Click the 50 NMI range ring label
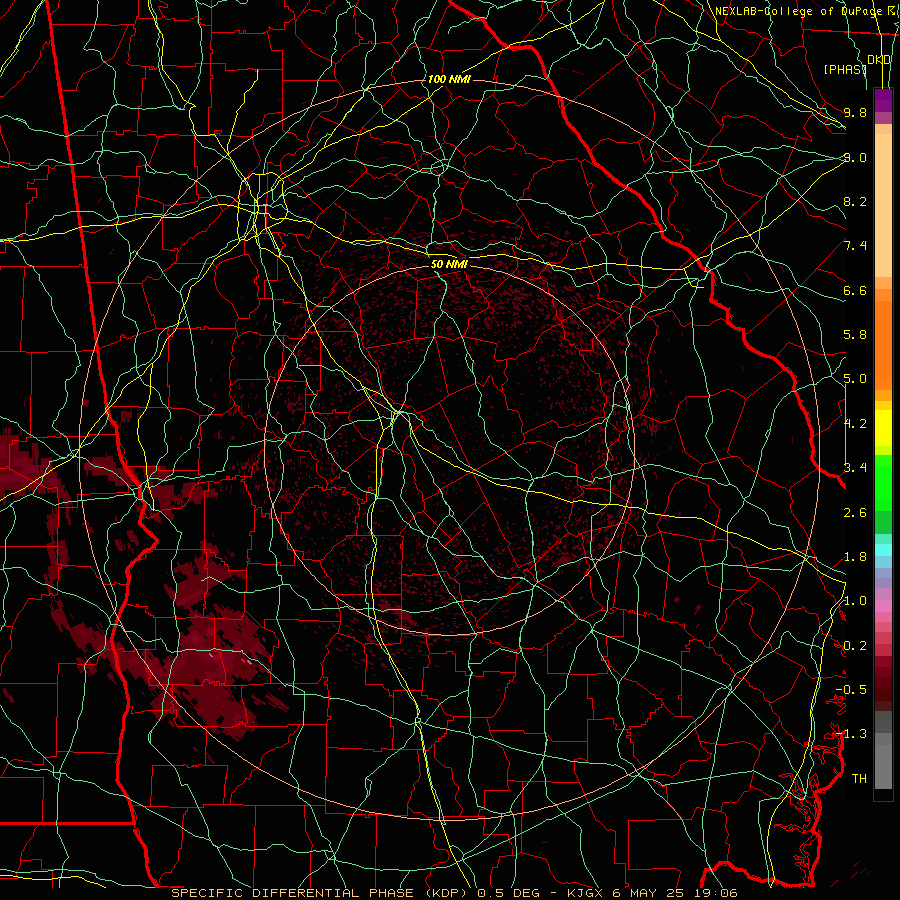 [449, 264]
